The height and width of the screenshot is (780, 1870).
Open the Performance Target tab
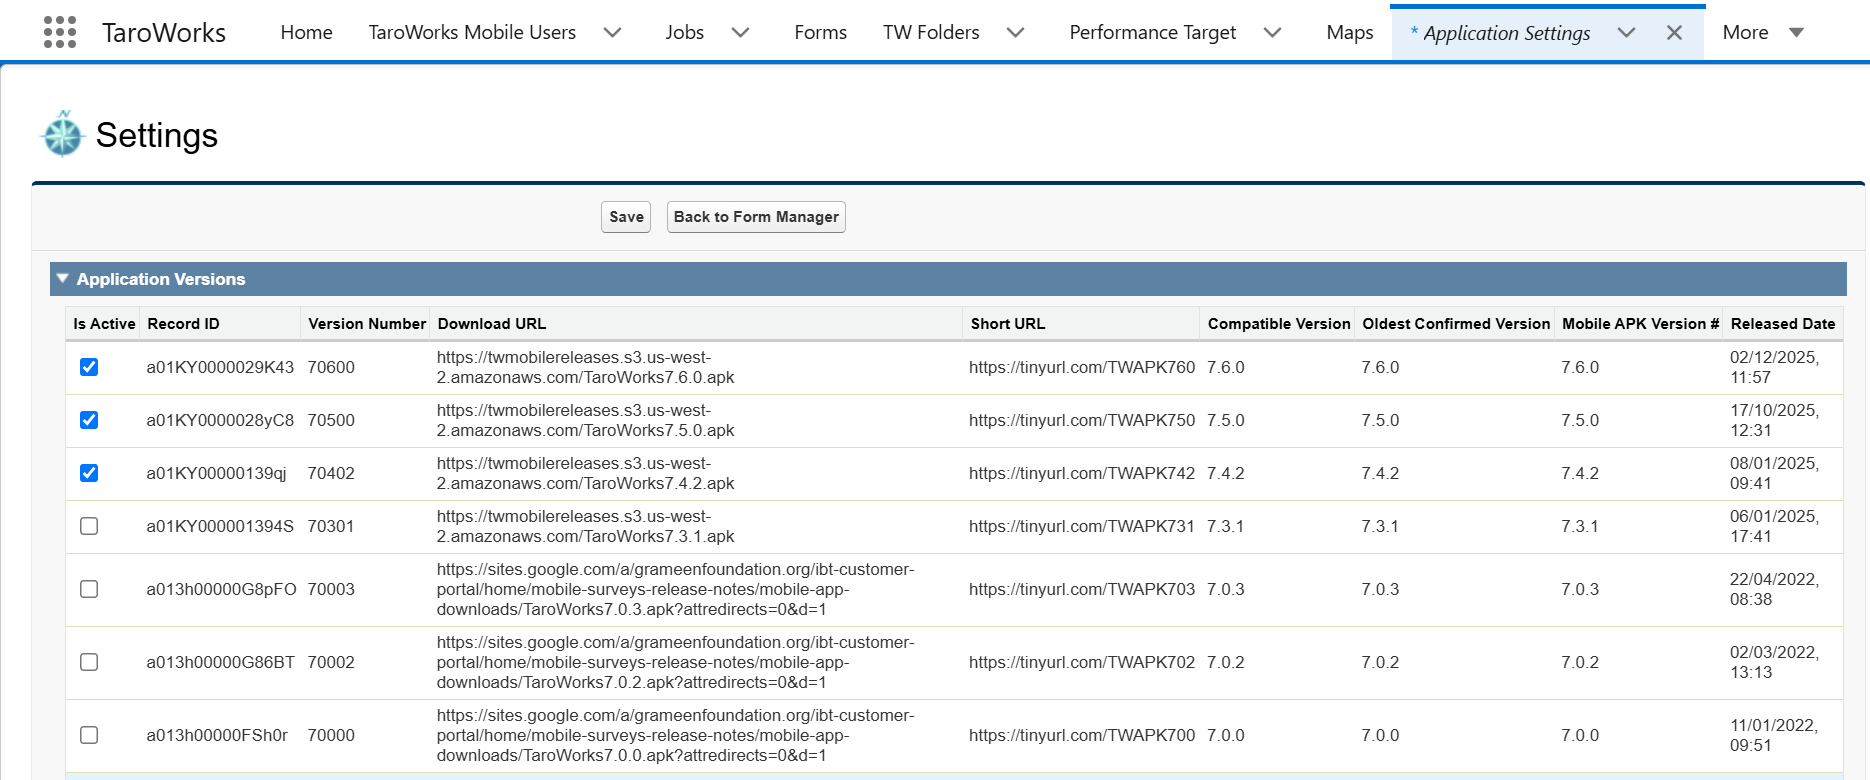[x=1153, y=32]
